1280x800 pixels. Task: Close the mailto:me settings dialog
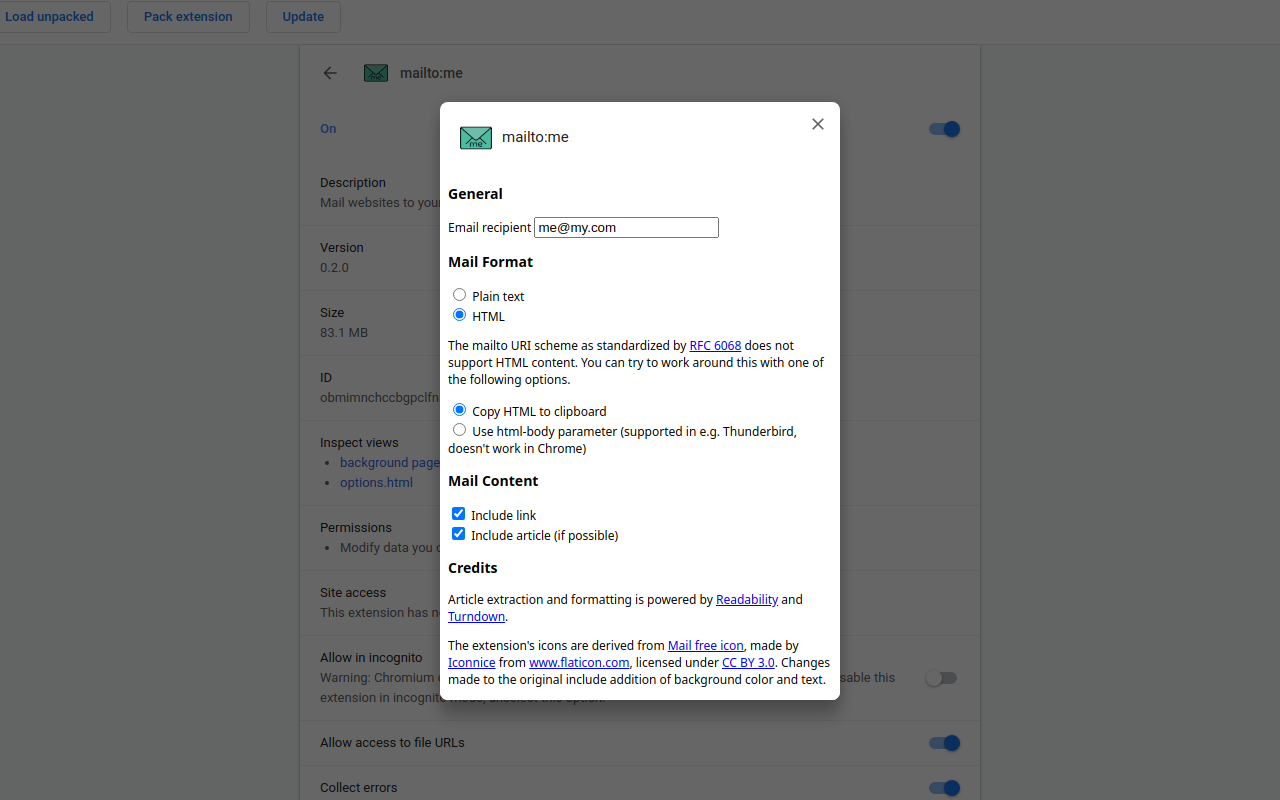[817, 124]
